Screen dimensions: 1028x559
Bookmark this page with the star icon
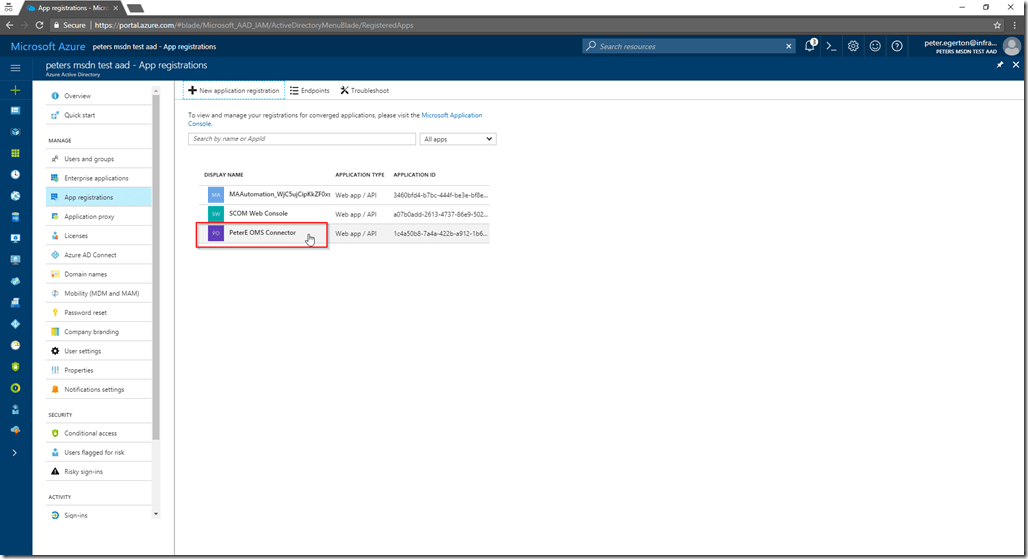(997, 24)
